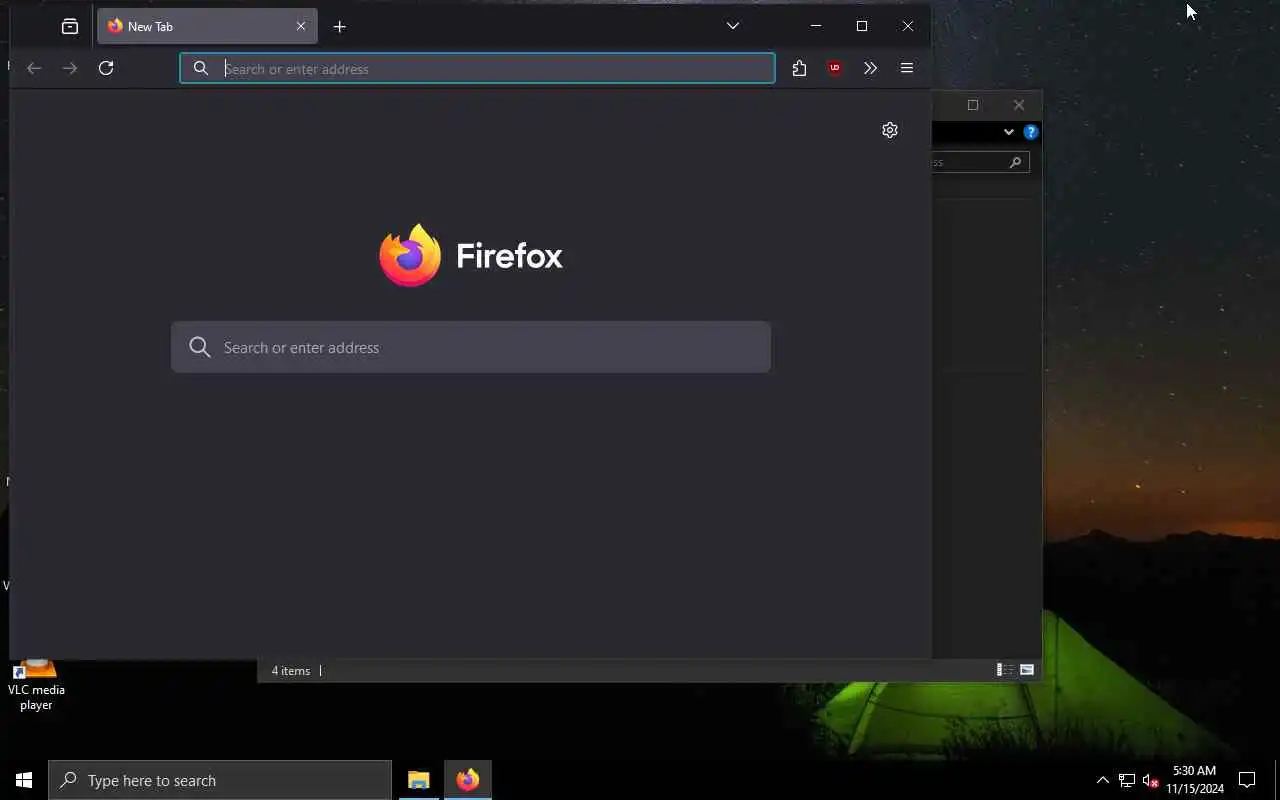This screenshot has height=800, width=1280.
Task: Open the network status tray icon
Action: point(1127,780)
